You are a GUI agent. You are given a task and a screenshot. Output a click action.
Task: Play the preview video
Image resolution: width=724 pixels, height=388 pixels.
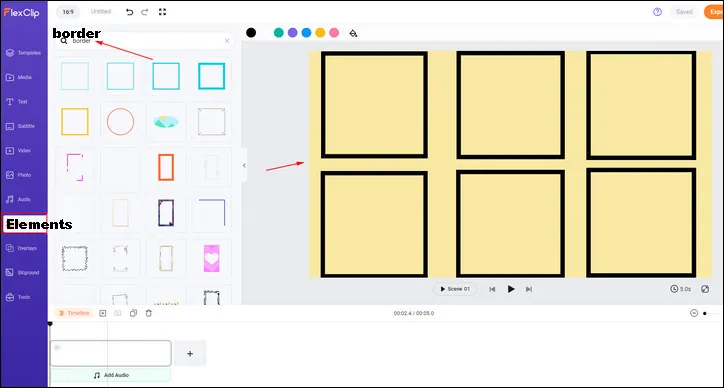click(511, 289)
